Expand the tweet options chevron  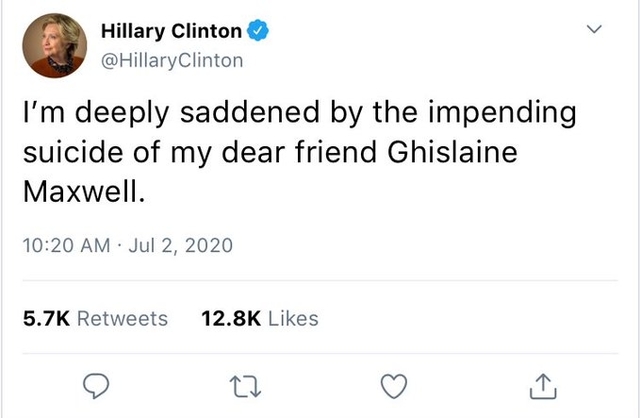(594, 33)
